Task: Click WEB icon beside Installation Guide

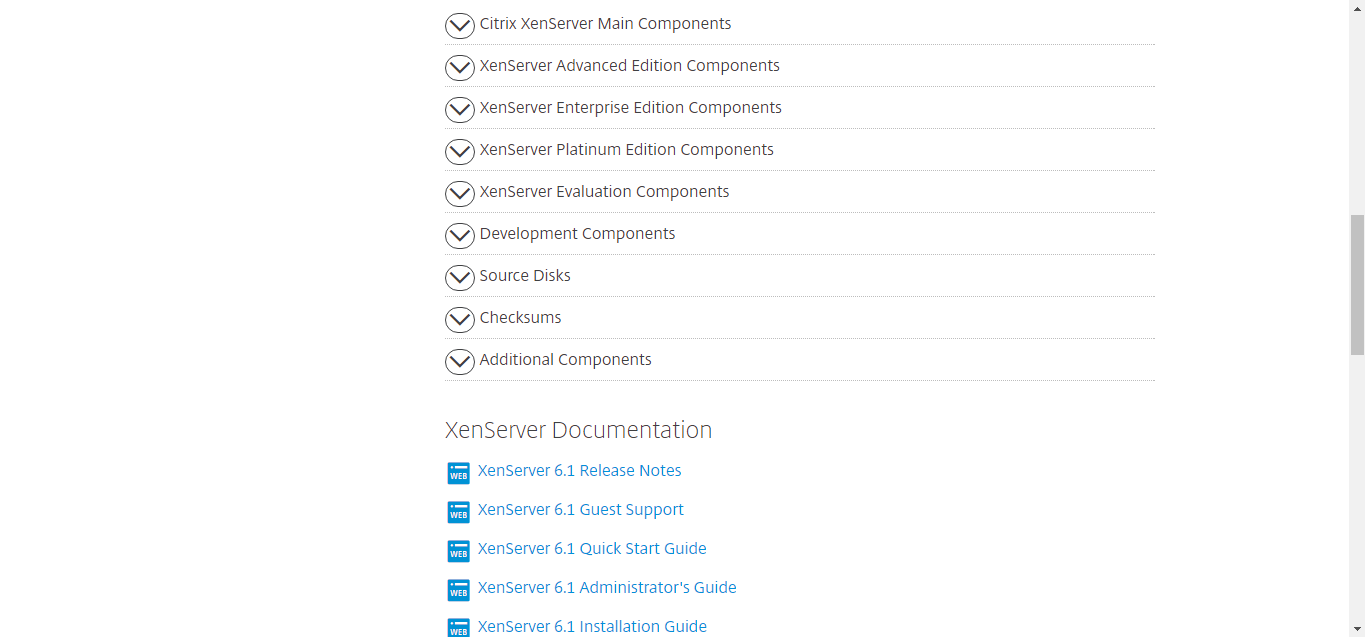Action: 458,628
